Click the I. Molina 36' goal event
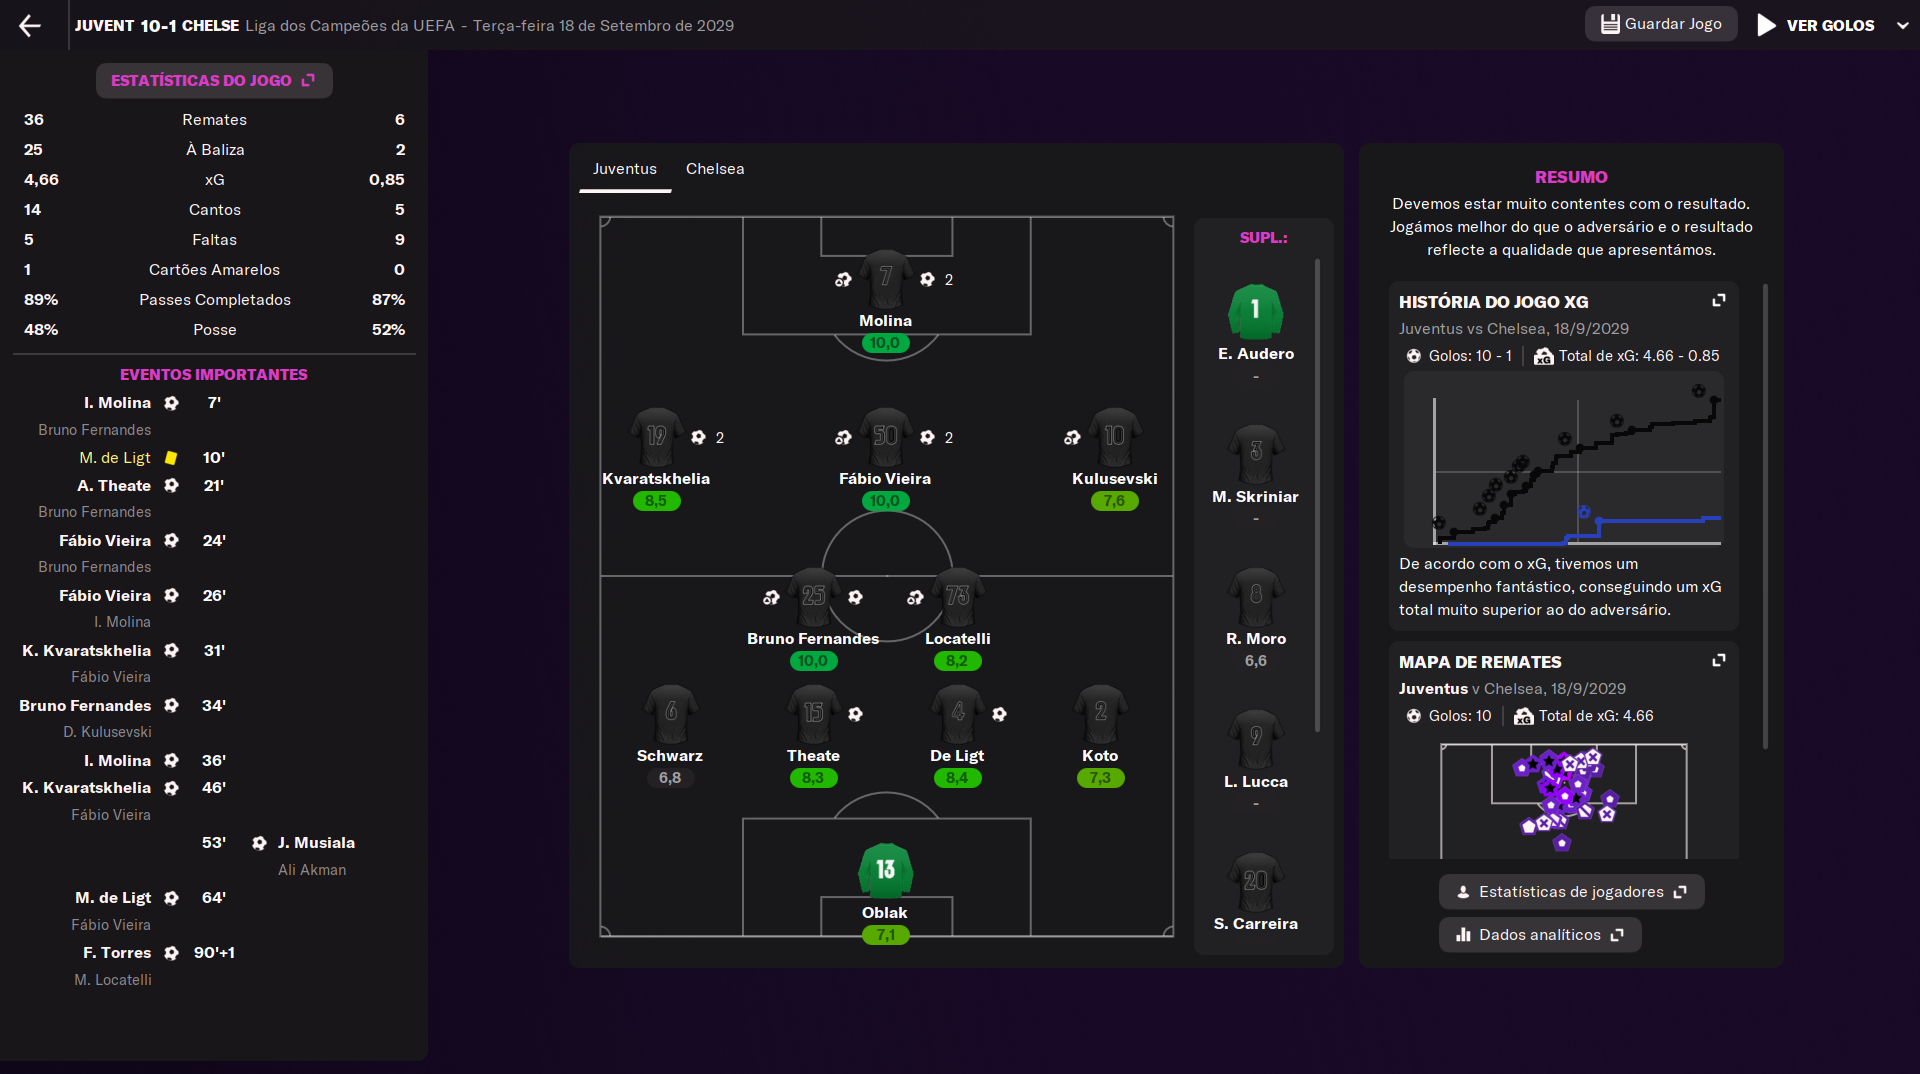1920x1074 pixels. point(154,761)
